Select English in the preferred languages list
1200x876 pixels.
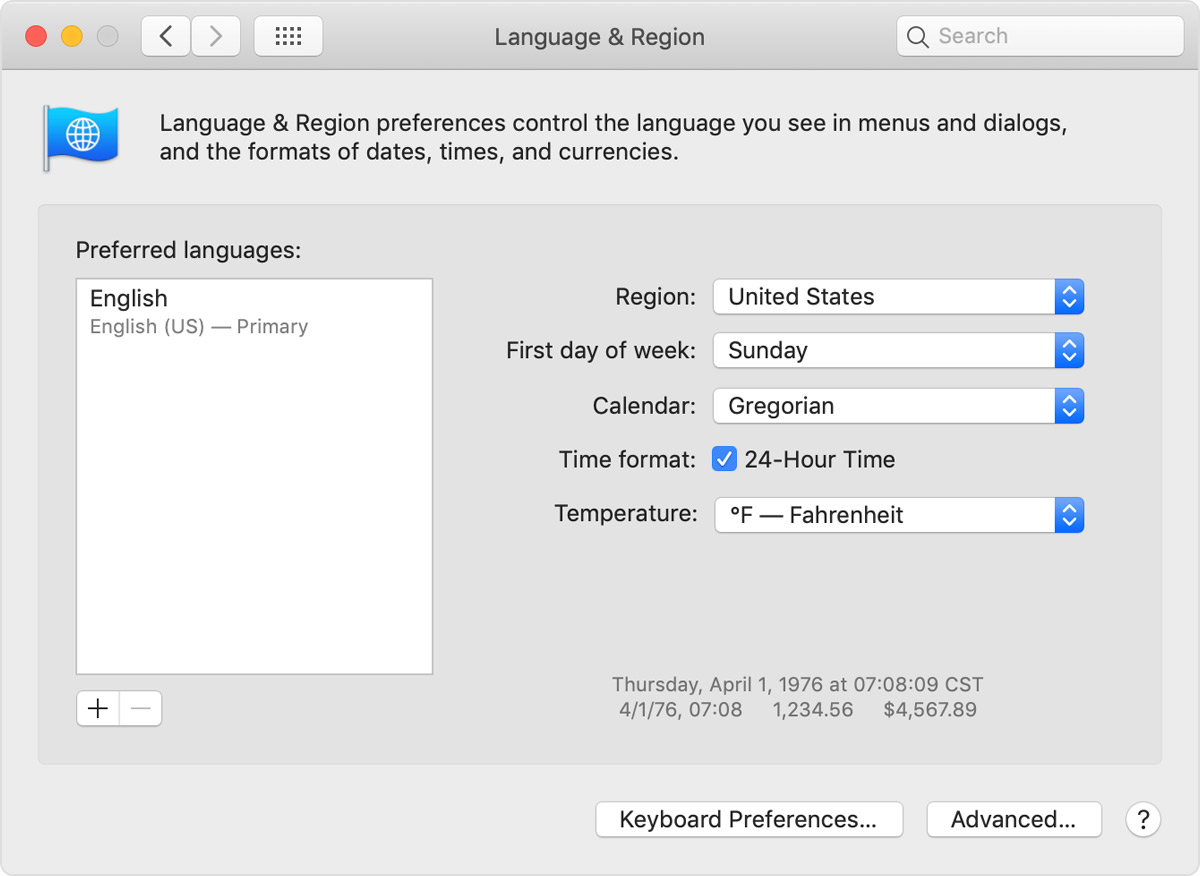point(254,312)
